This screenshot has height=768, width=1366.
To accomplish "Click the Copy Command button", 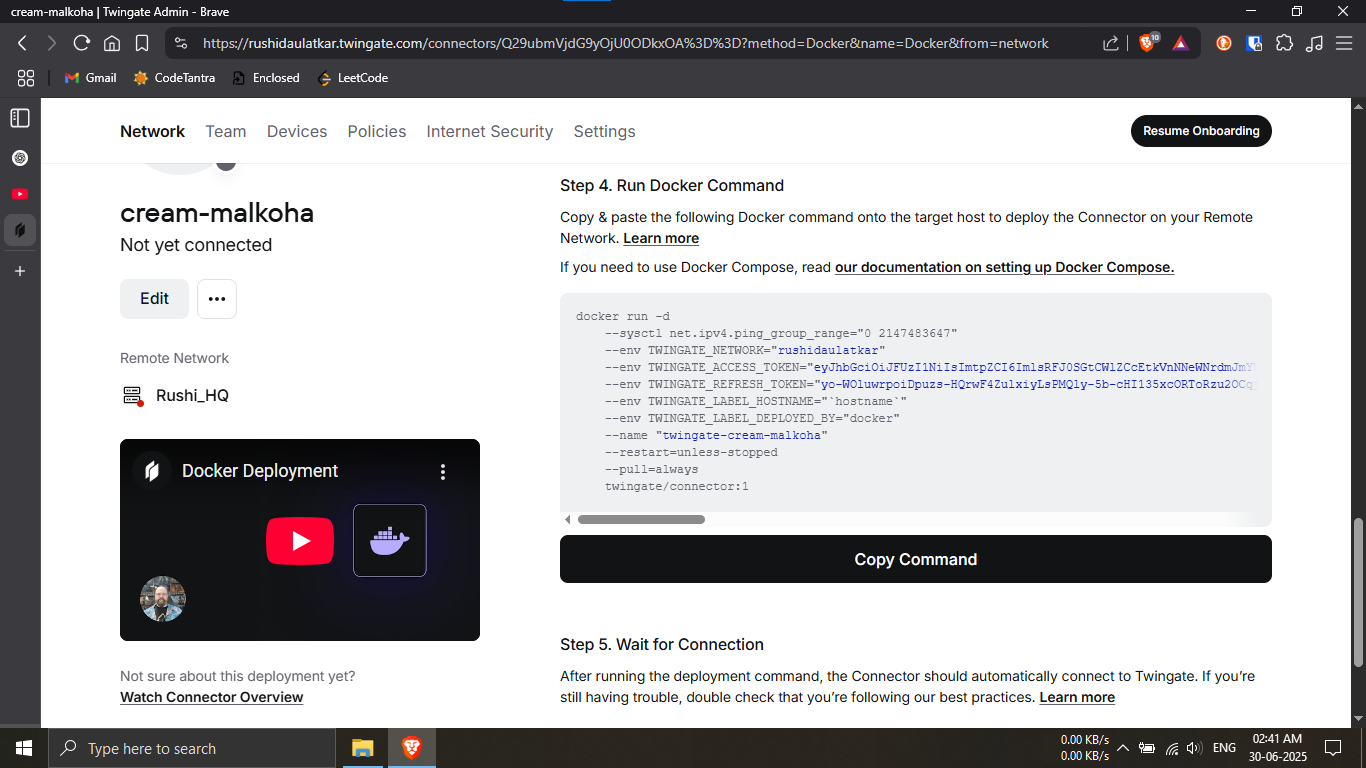I will (x=915, y=559).
